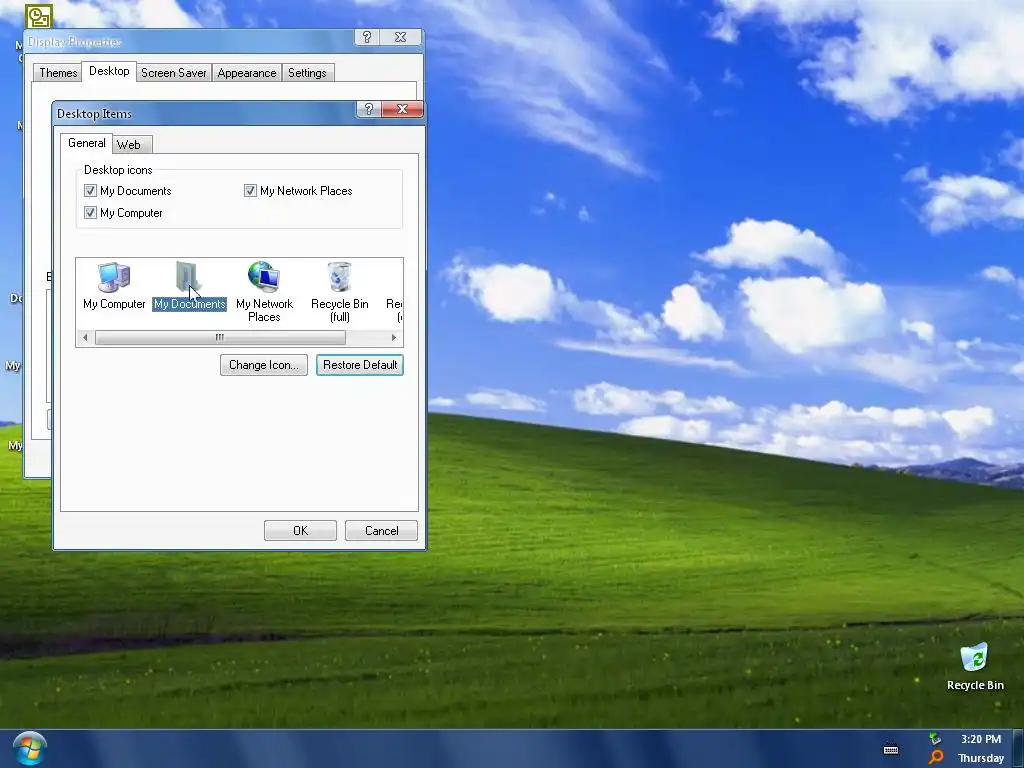The width and height of the screenshot is (1024, 768).
Task: Click the icon list right scroll arrow
Action: coord(394,338)
